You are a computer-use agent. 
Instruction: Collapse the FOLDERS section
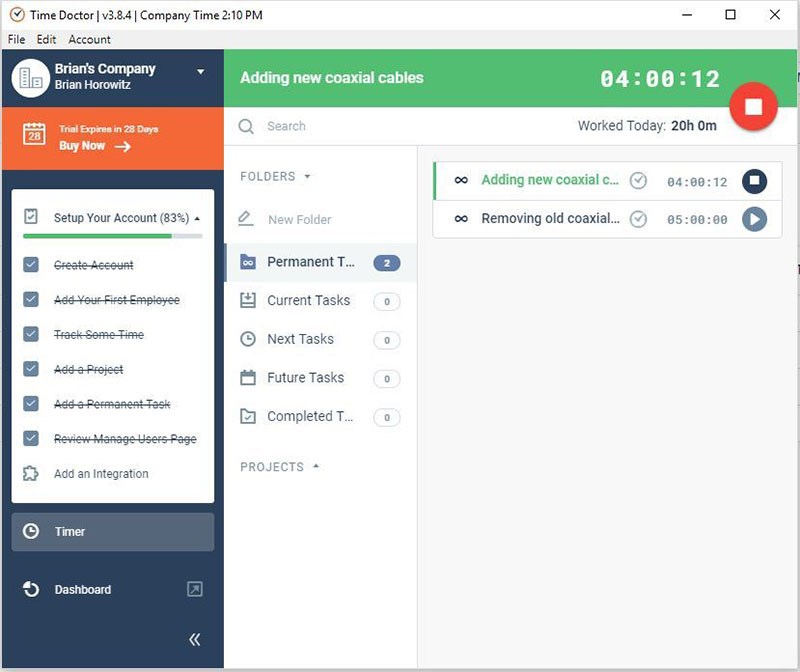[307, 177]
